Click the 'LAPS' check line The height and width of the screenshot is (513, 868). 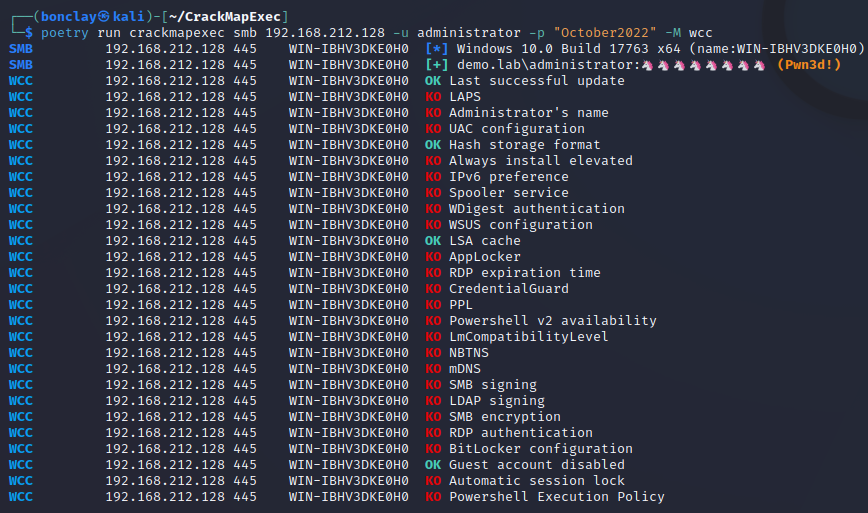click(465, 97)
